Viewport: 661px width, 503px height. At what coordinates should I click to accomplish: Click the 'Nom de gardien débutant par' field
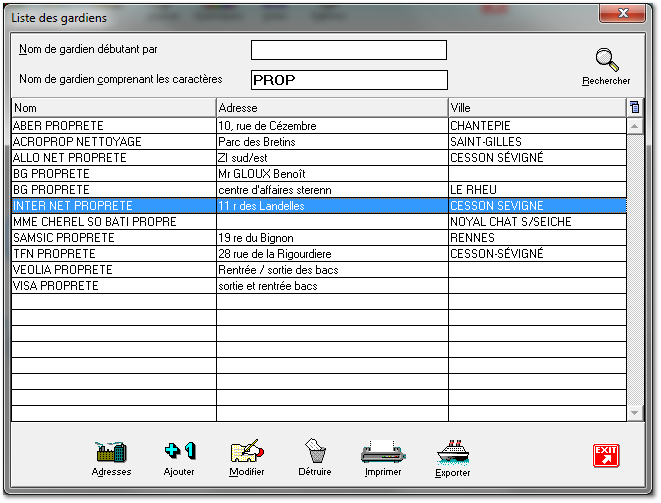click(348, 50)
